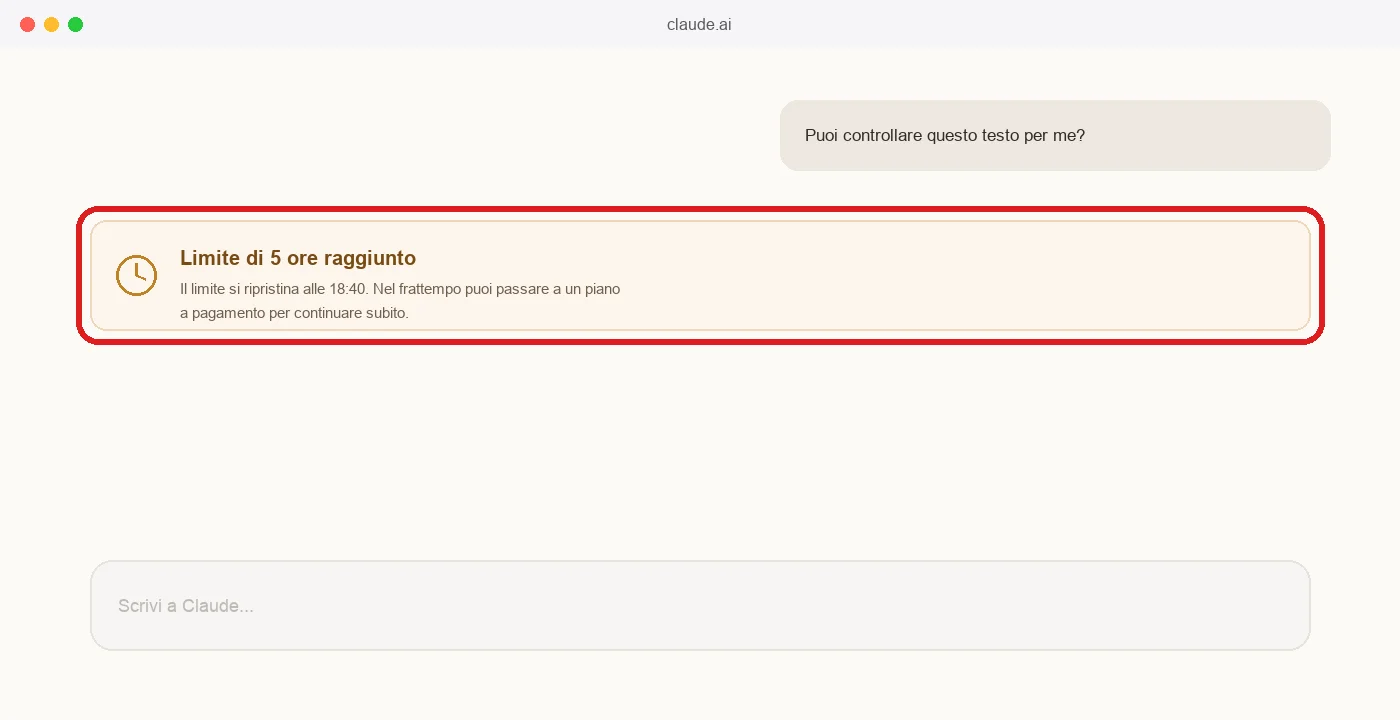Maximize the window with the green button

(x=75, y=24)
